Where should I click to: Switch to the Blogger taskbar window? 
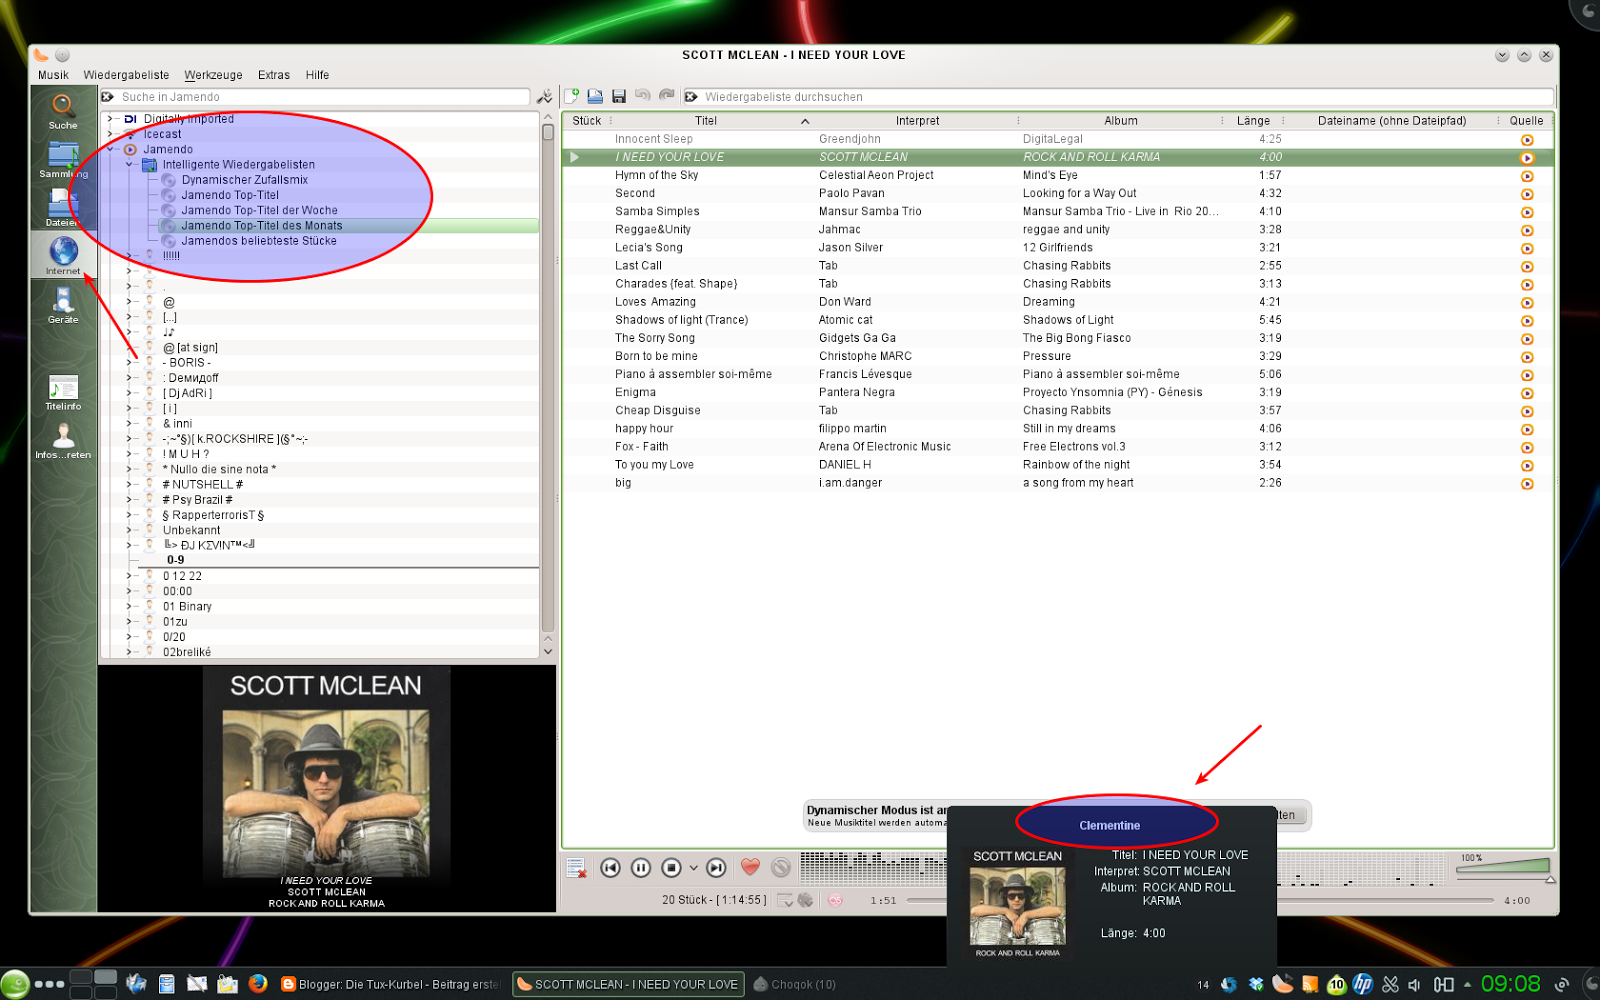pos(391,984)
